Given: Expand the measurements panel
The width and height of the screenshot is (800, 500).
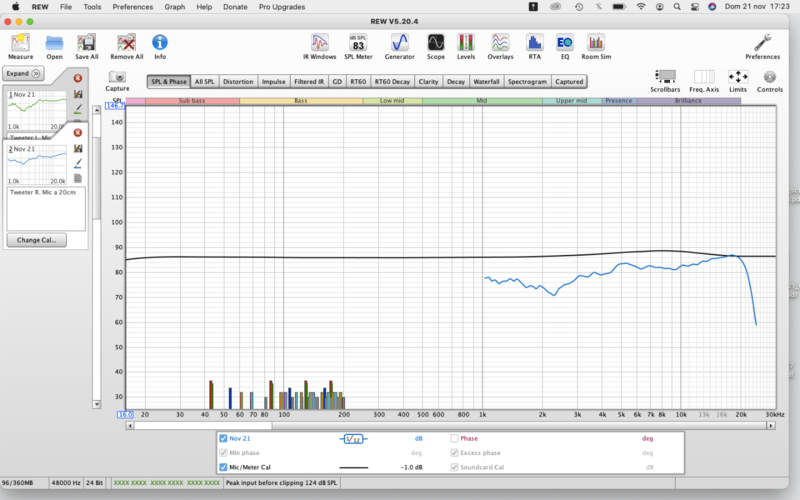Looking at the screenshot, I should tap(22, 73).
